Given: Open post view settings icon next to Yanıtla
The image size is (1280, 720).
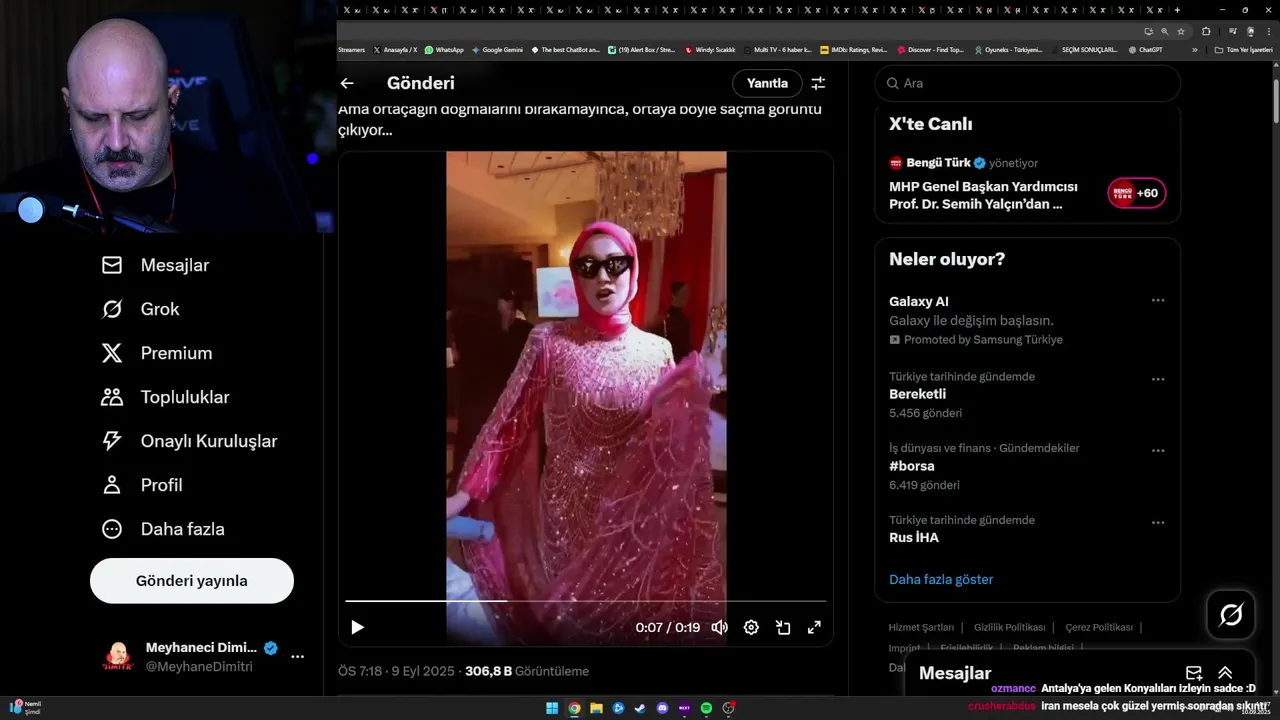Looking at the screenshot, I should tap(818, 83).
